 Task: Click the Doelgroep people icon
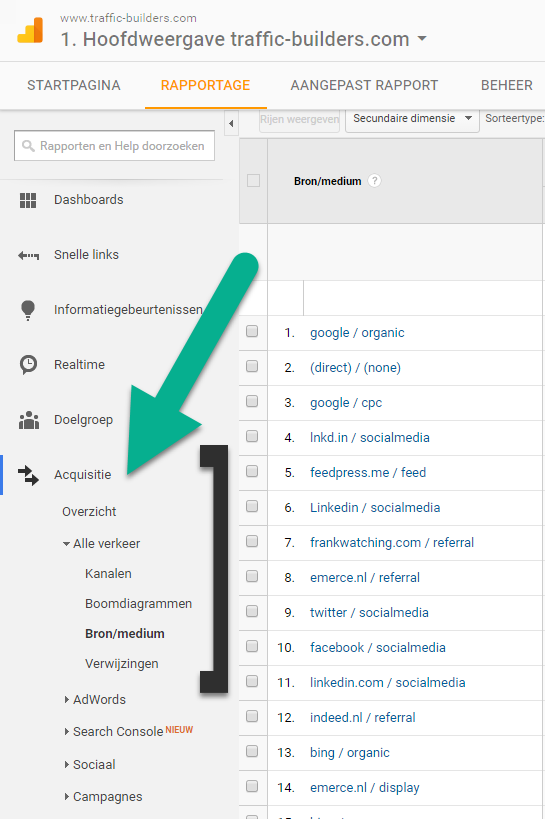tap(29, 420)
